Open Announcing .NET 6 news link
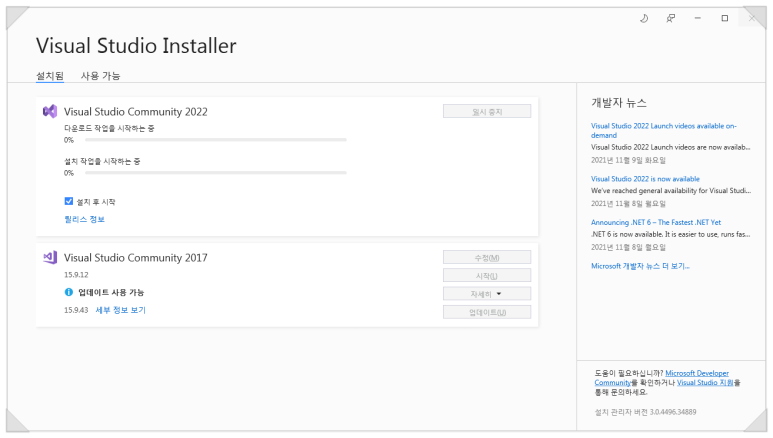773x438 pixels. [656, 222]
